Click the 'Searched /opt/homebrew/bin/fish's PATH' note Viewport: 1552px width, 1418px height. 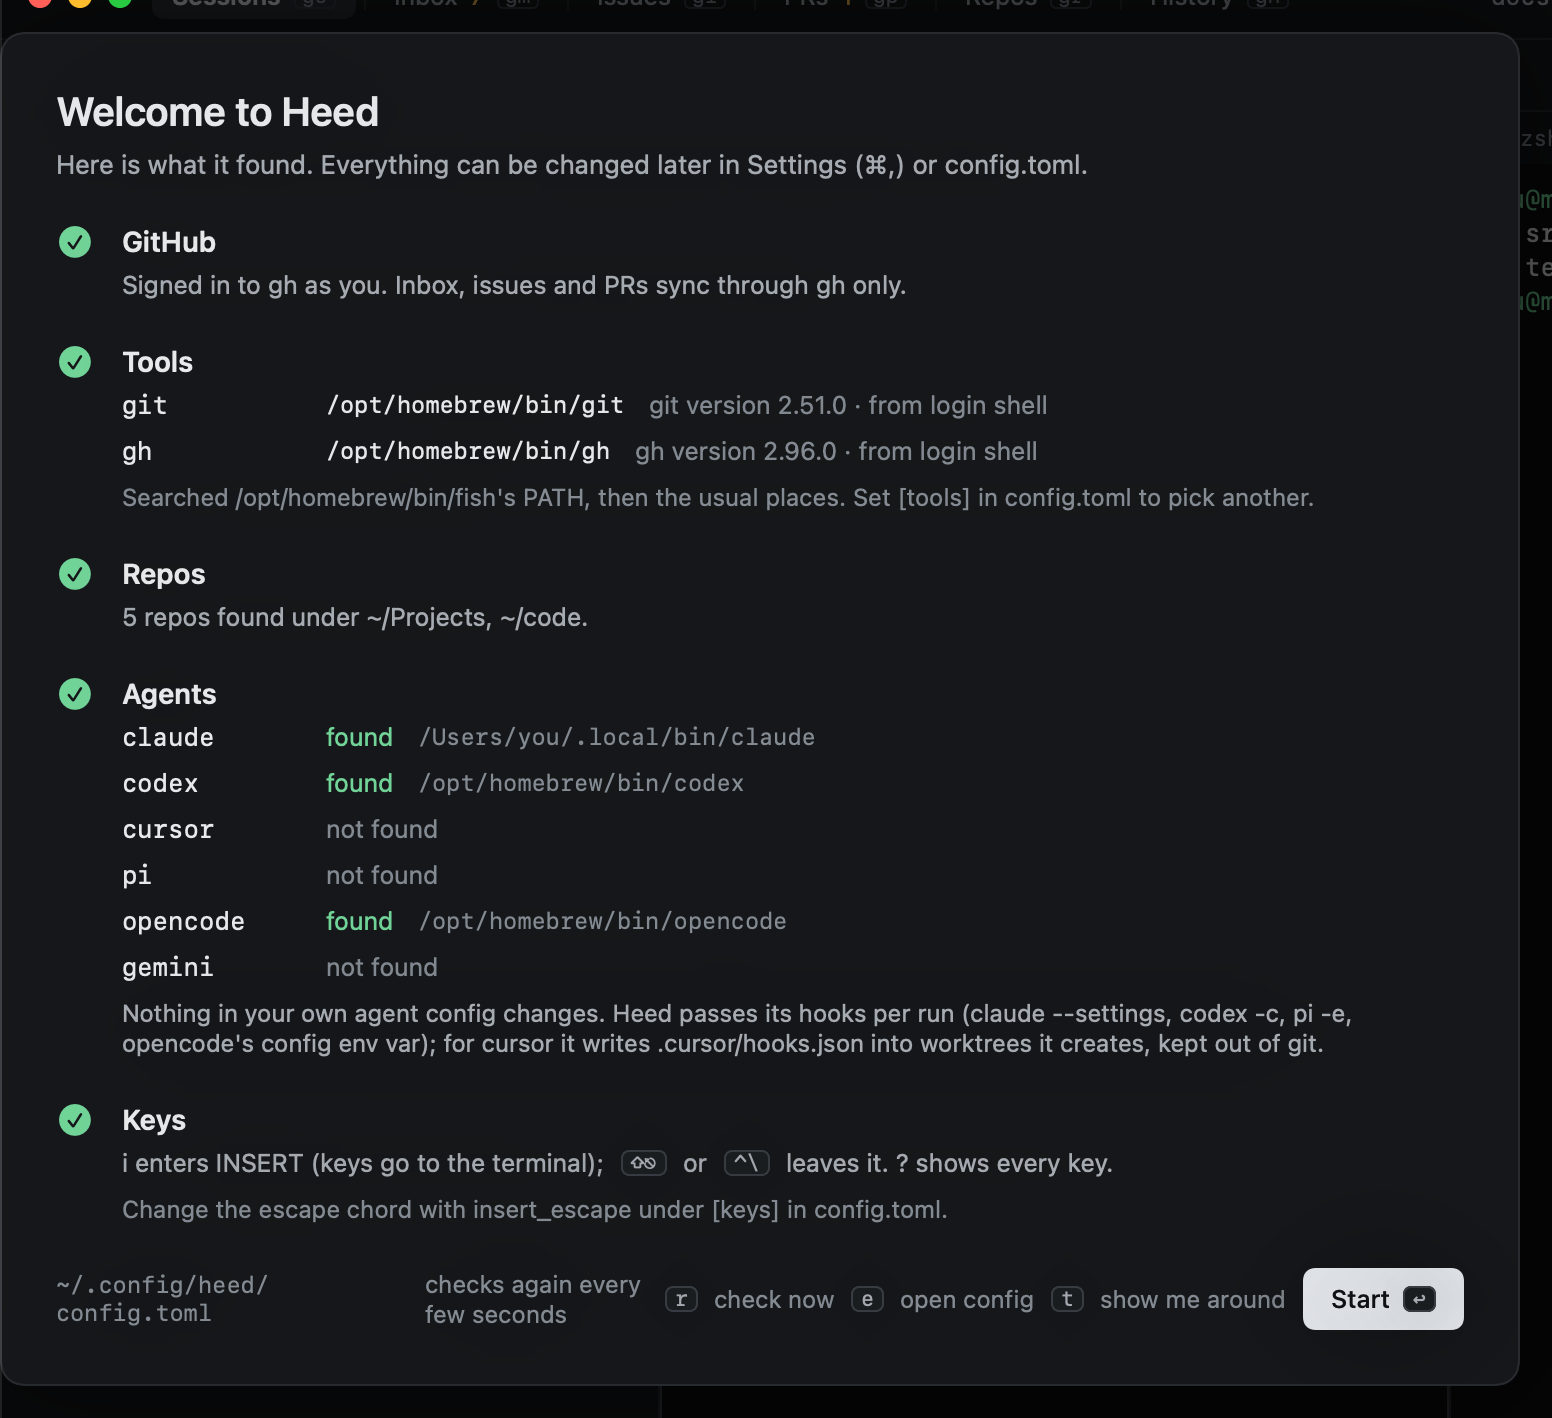point(718,497)
